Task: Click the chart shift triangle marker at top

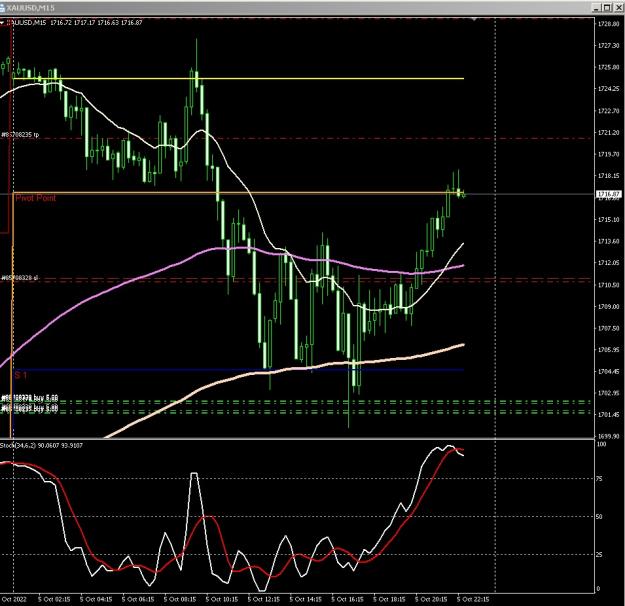Action: click(x=474, y=19)
